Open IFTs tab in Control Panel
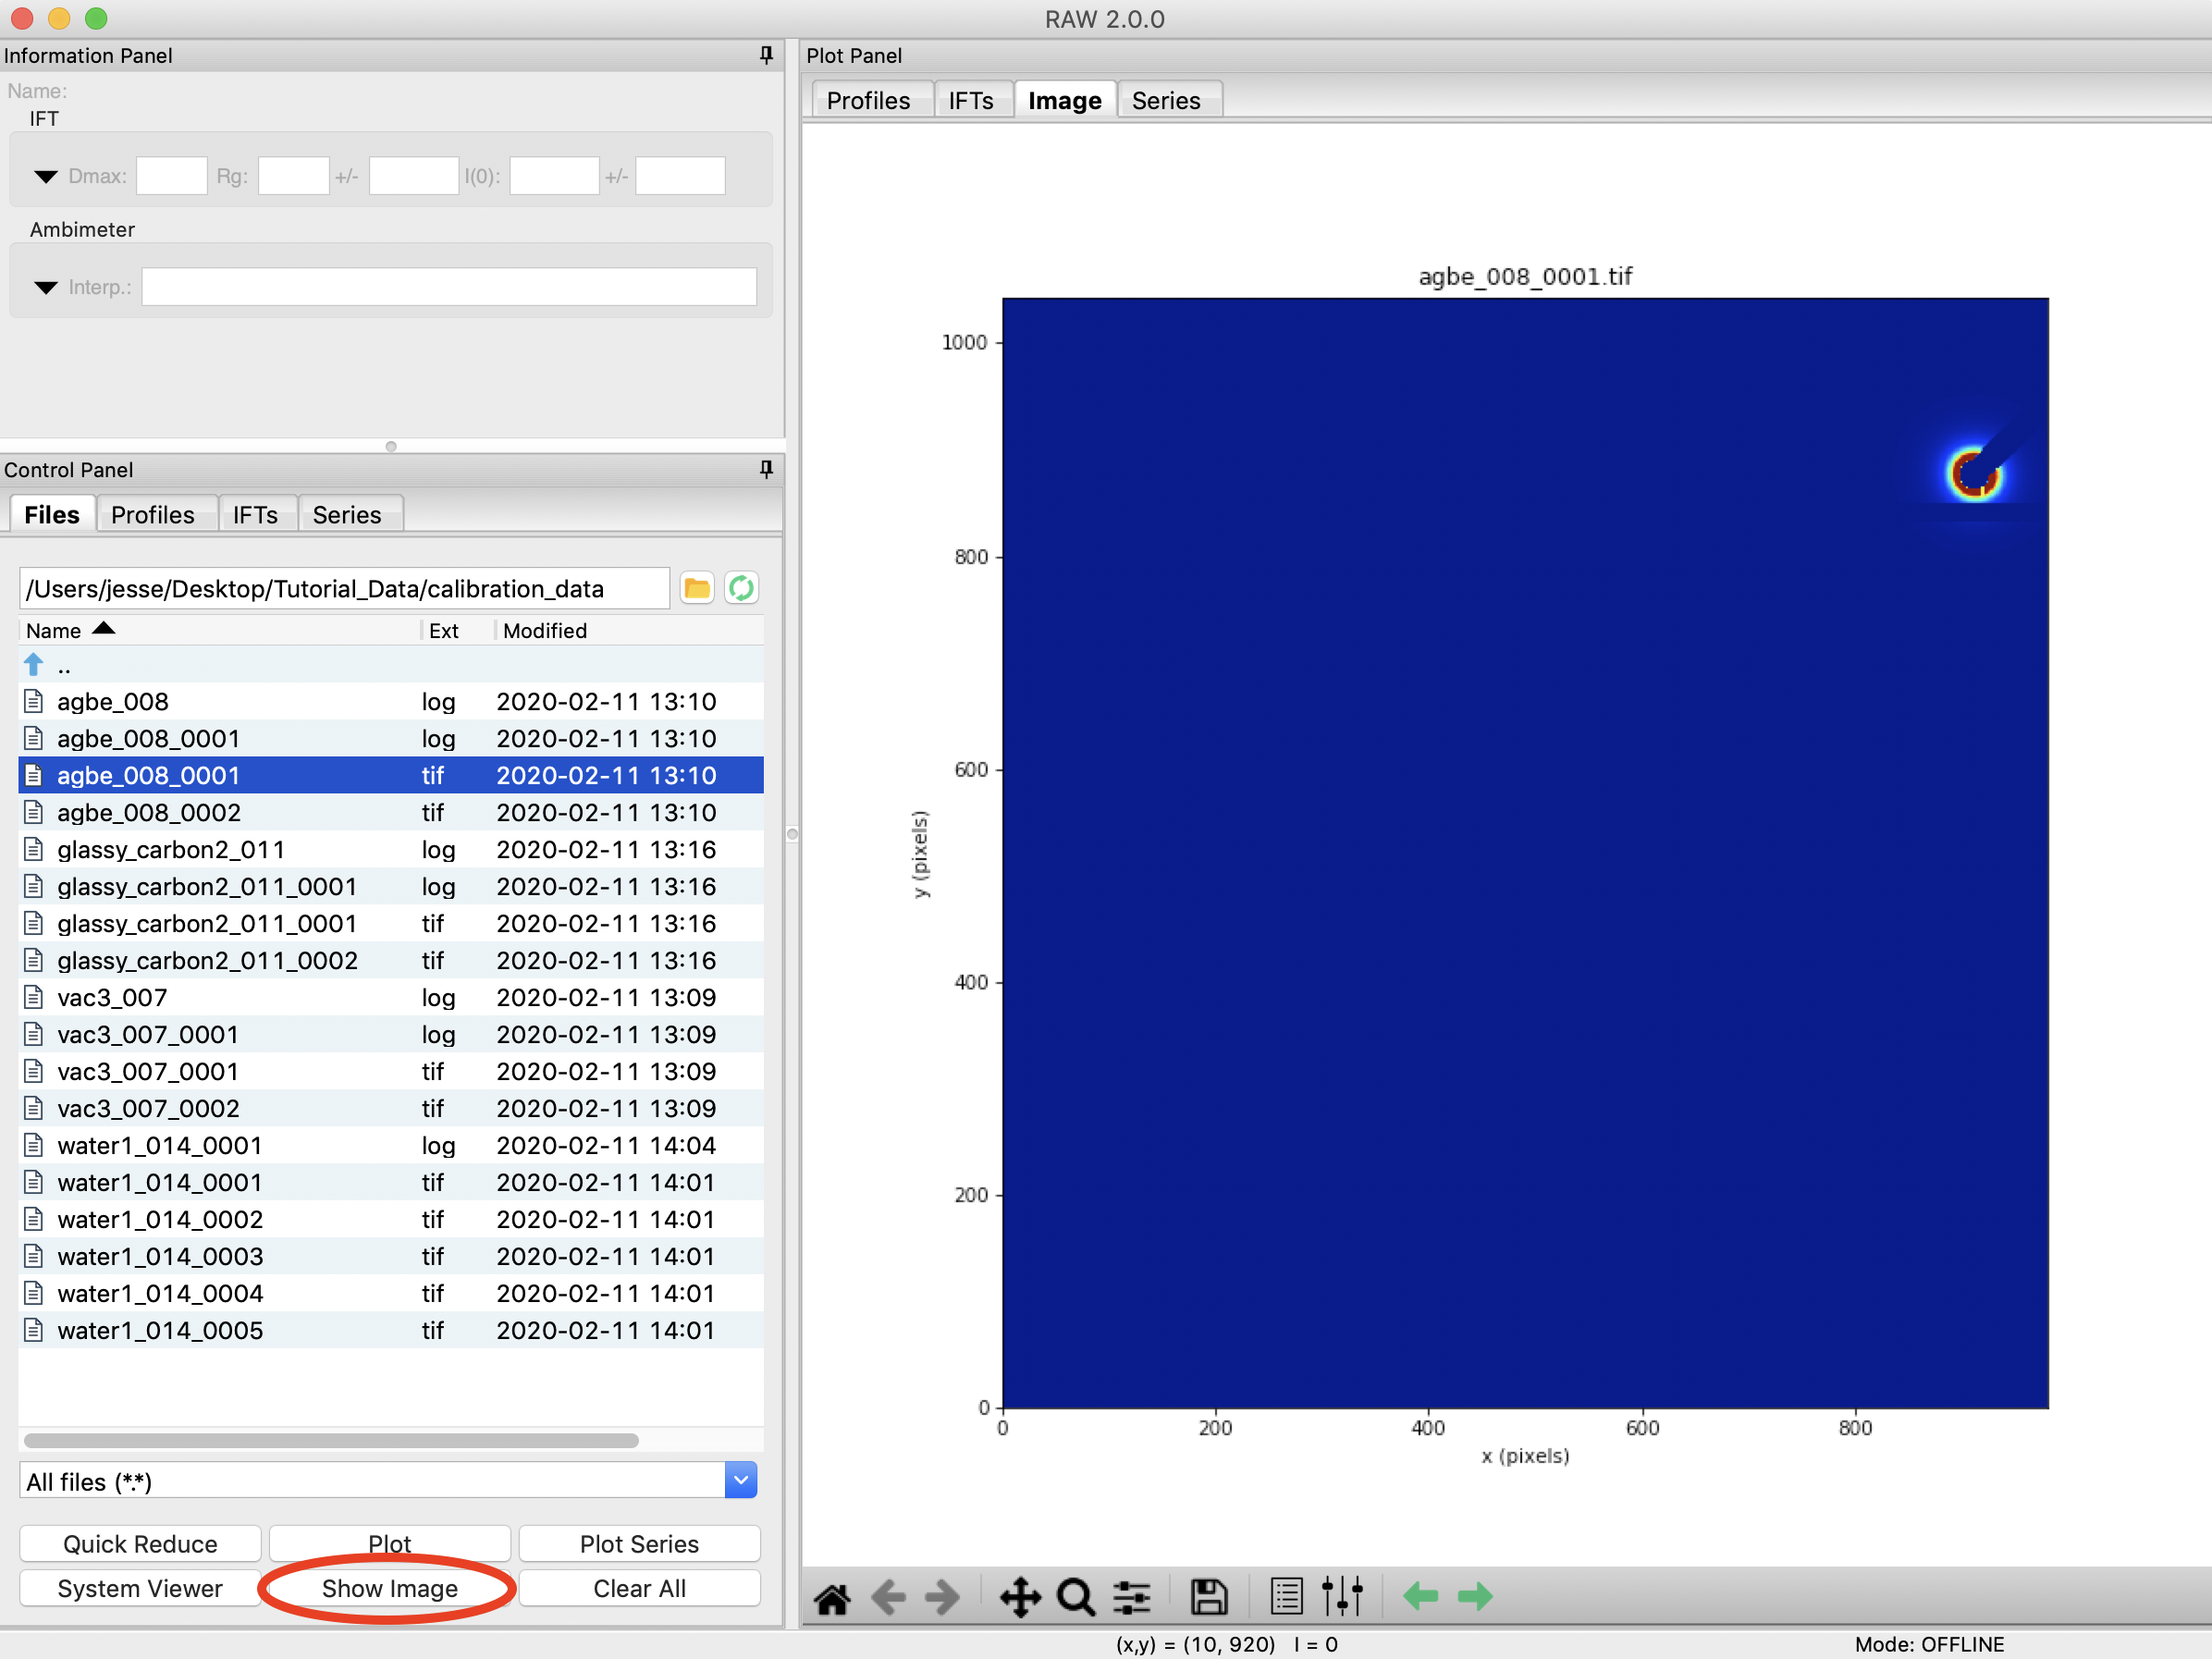The width and height of the screenshot is (2212, 1659). [256, 514]
